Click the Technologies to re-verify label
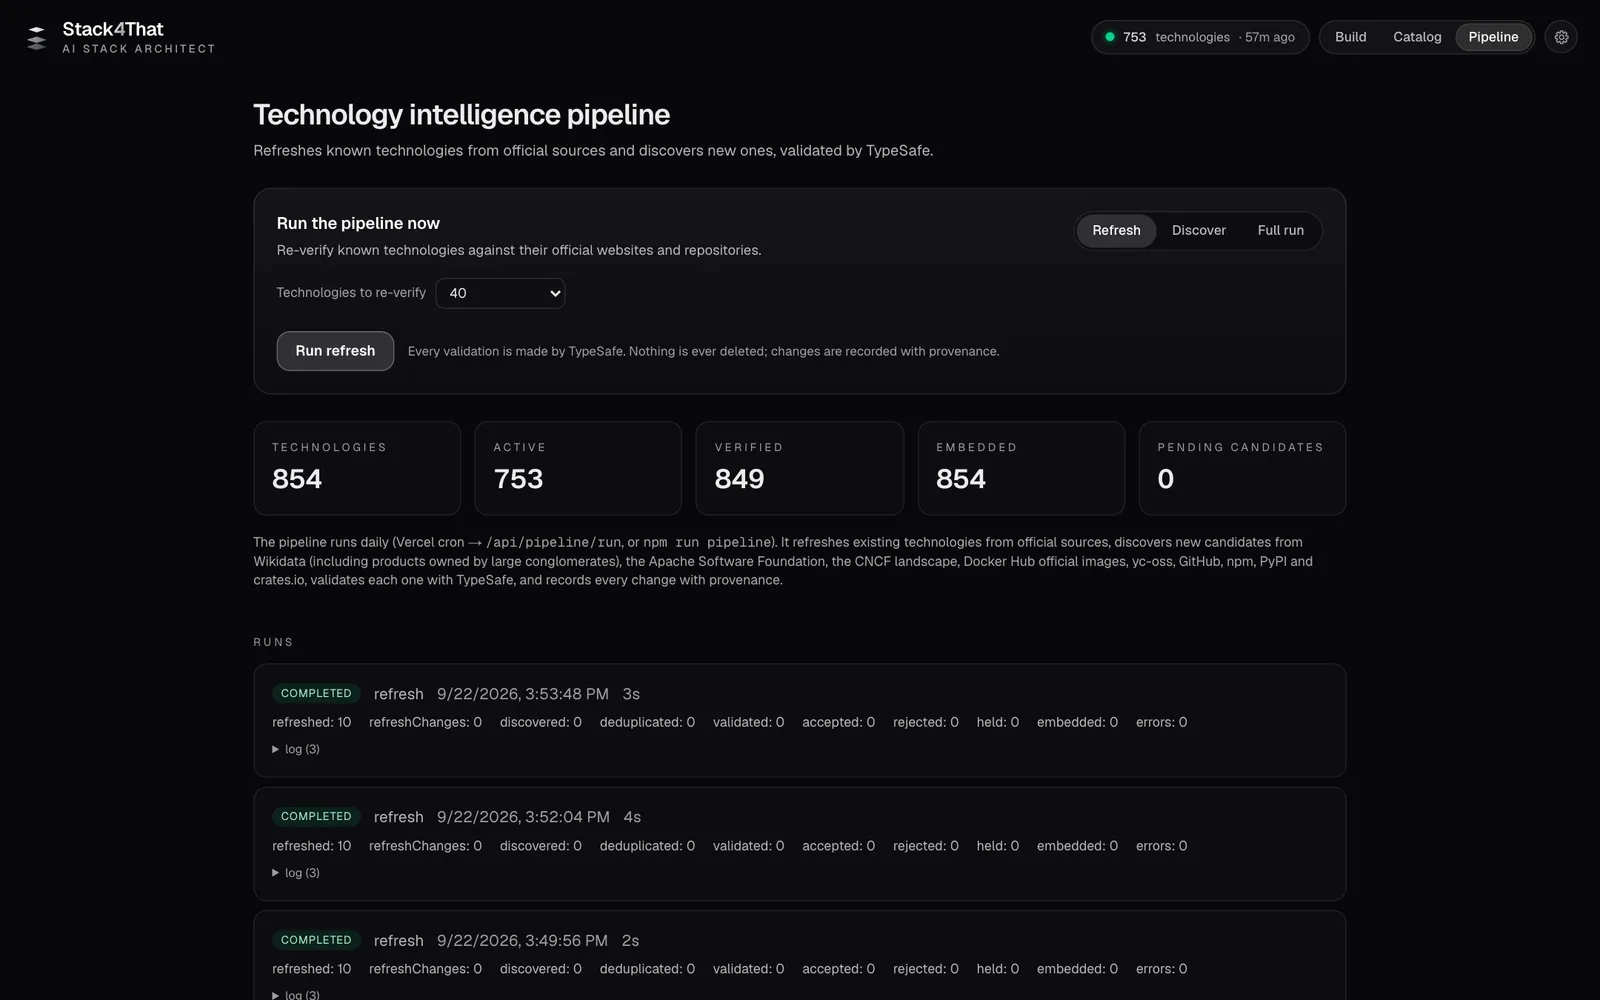1600x1000 pixels. [351, 293]
